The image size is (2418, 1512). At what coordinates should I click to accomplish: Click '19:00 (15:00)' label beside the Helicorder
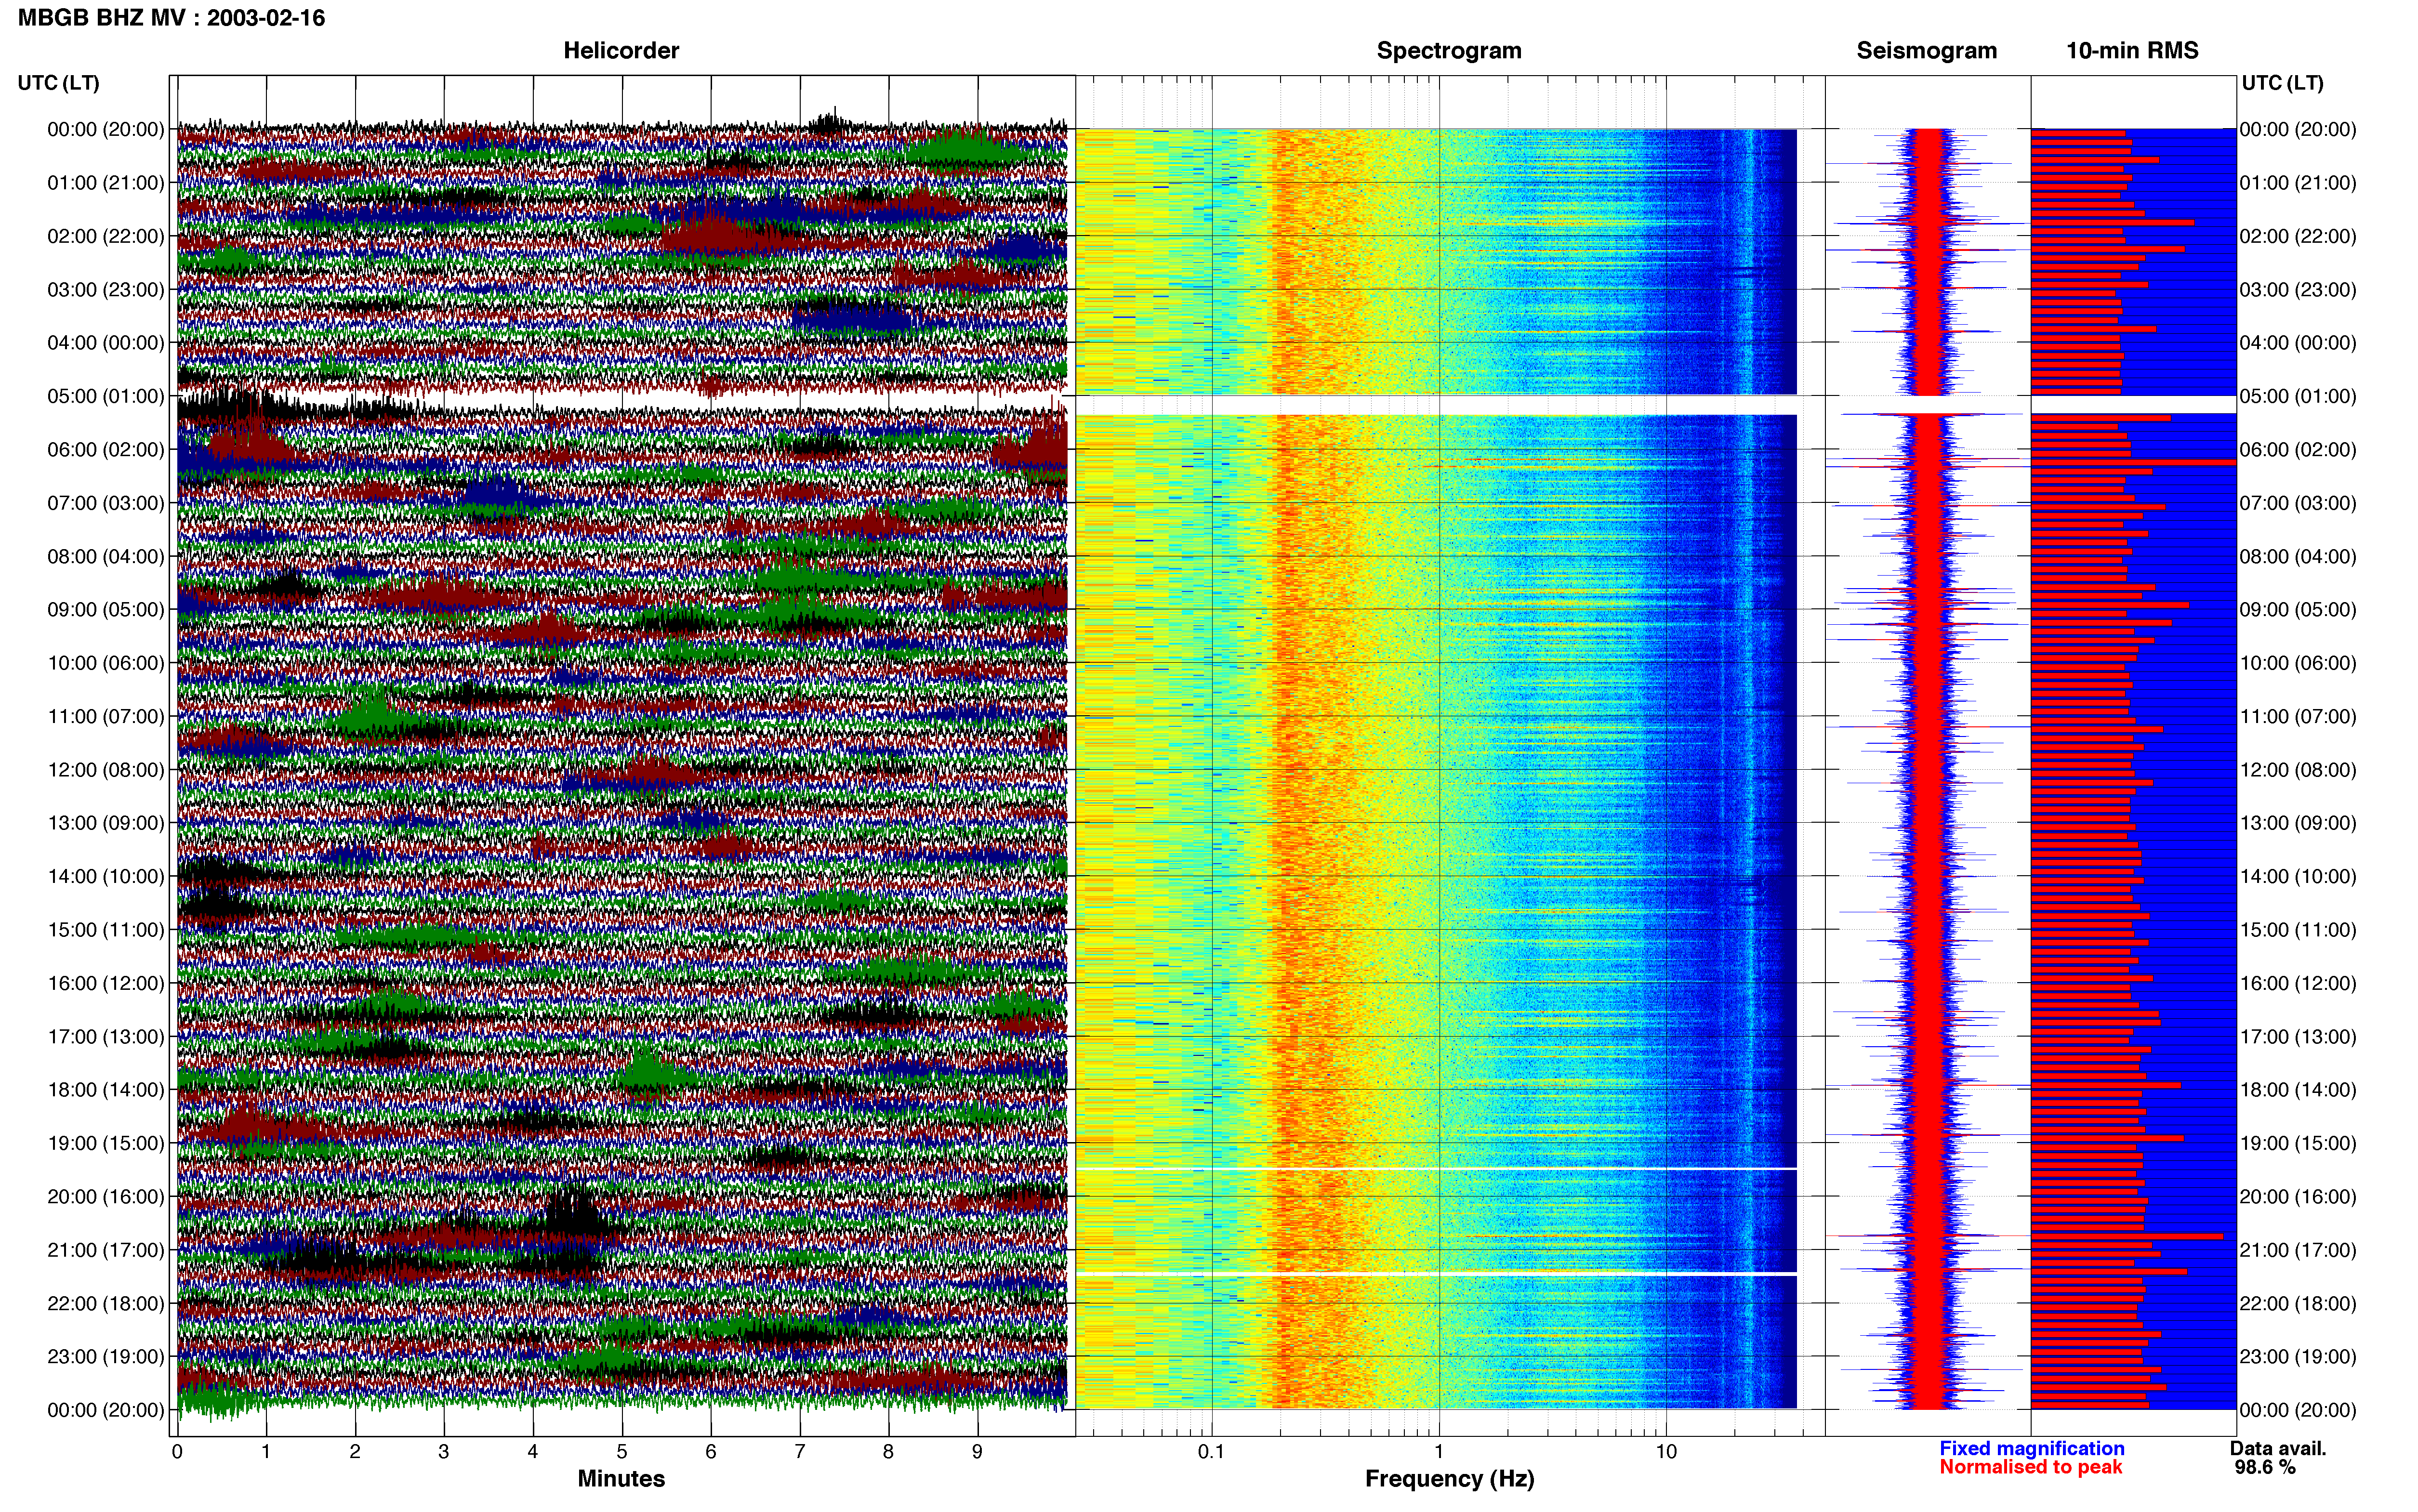click(x=106, y=1143)
